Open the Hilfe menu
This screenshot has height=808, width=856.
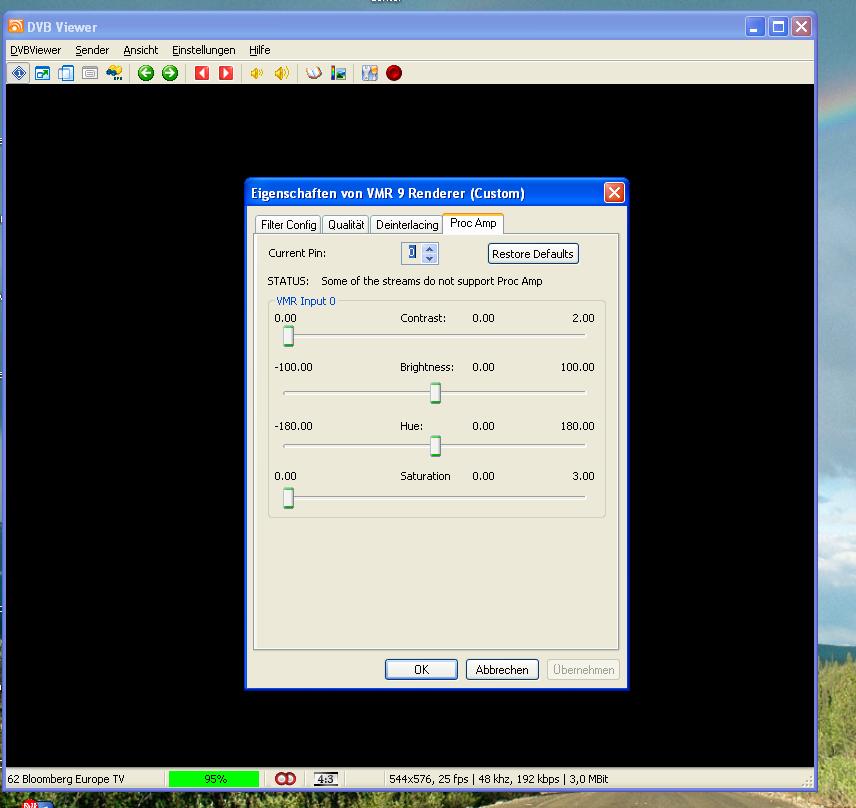(x=259, y=50)
